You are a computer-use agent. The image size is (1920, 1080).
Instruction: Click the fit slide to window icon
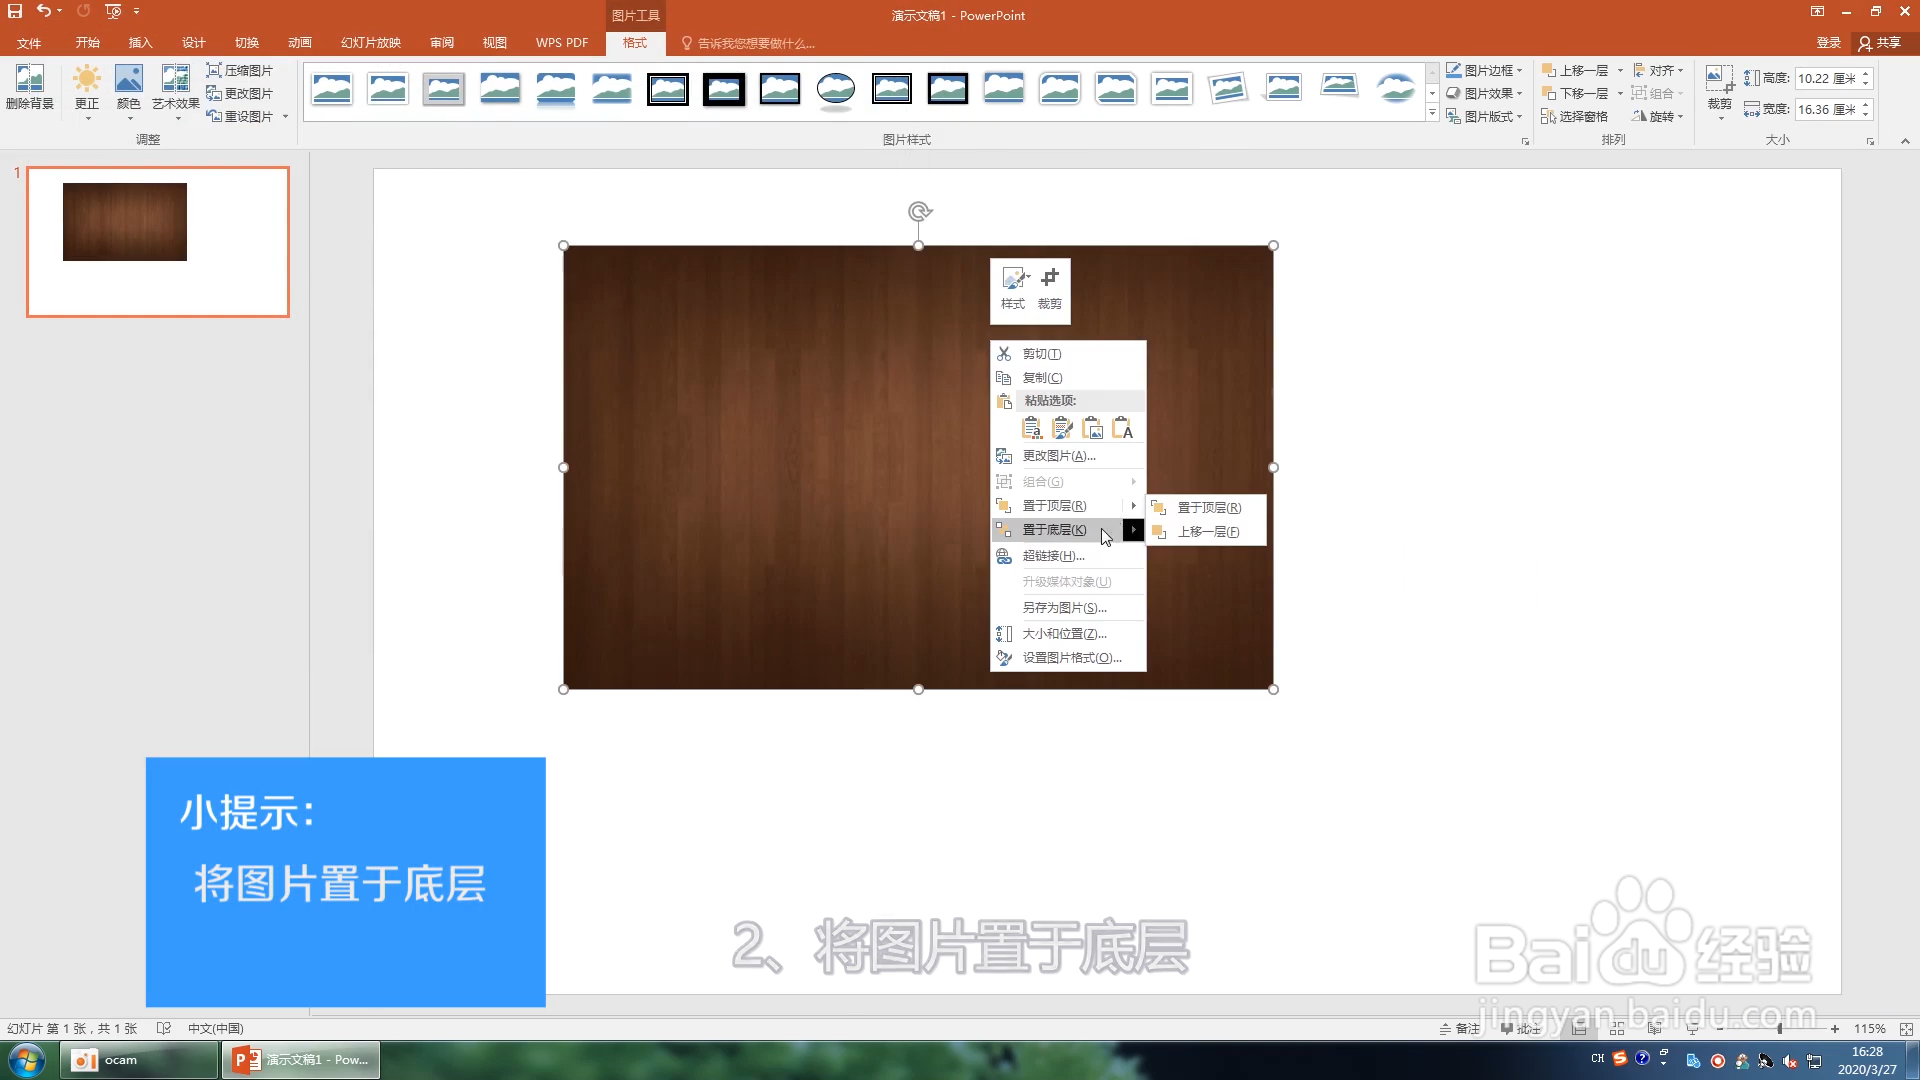click(x=1906, y=1028)
